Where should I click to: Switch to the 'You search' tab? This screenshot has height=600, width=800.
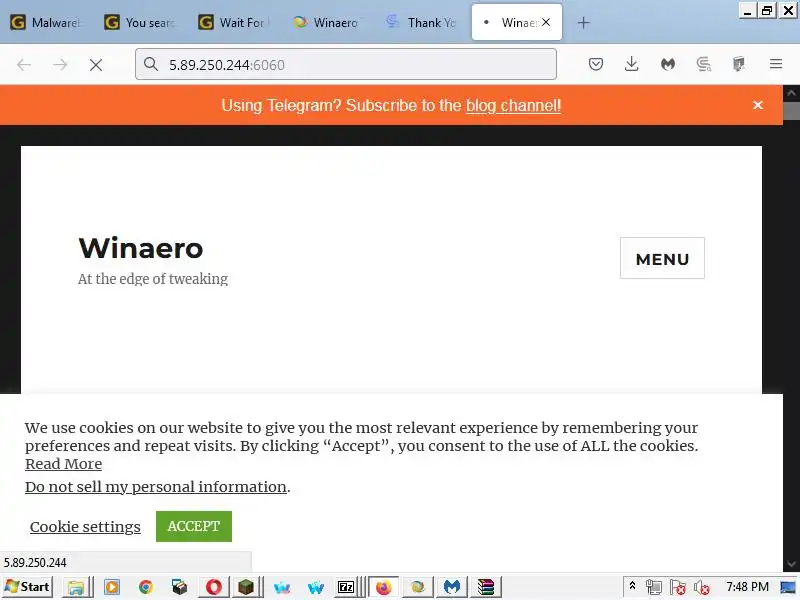pyautogui.click(x=140, y=22)
